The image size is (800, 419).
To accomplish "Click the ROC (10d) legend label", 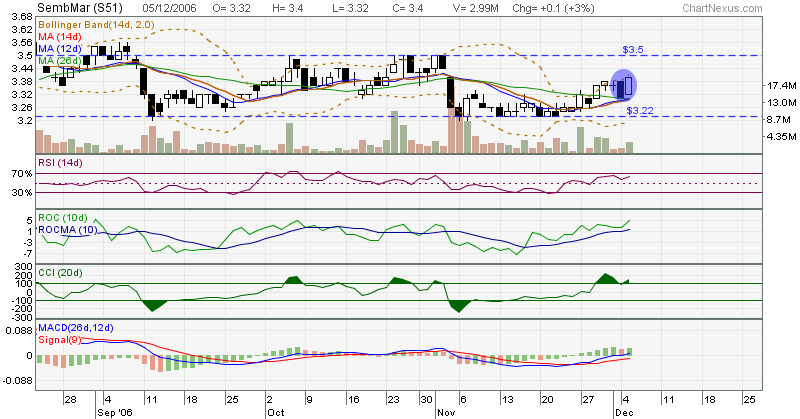I will click(x=63, y=218).
